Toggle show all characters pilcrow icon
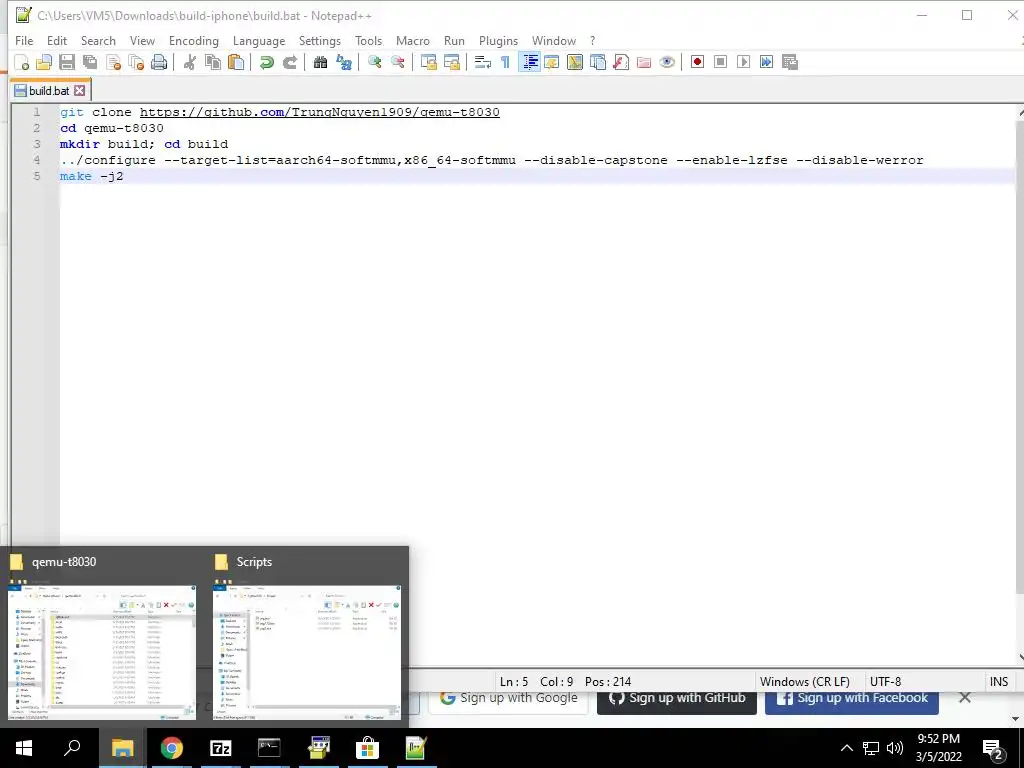Image resolution: width=1024 pixels, height=768 pixels. click(x=505, y=62)
